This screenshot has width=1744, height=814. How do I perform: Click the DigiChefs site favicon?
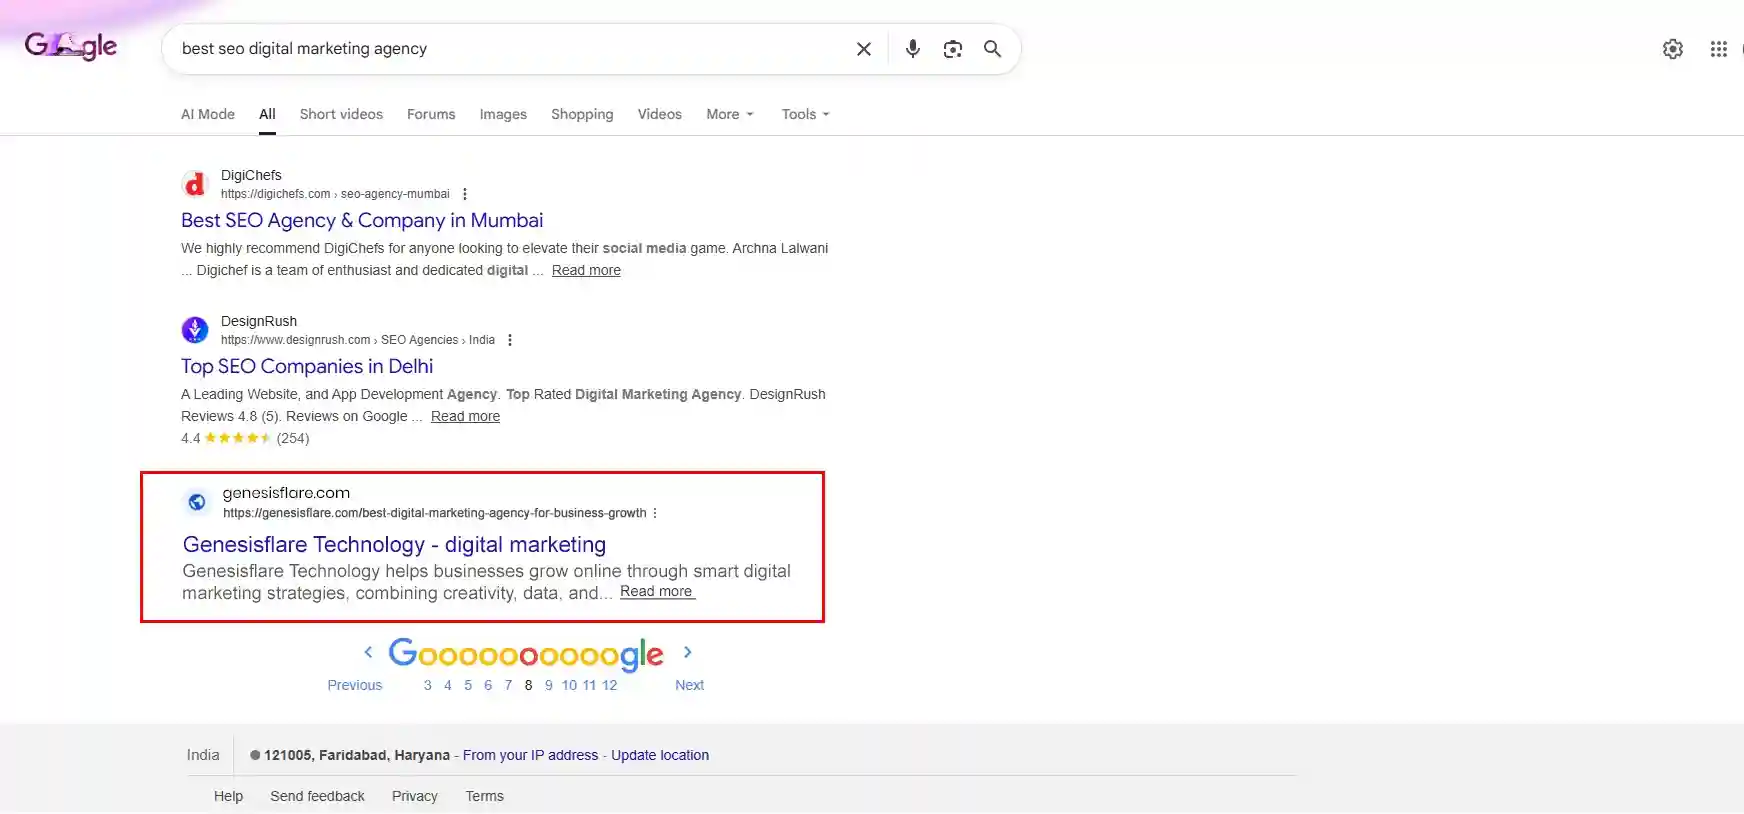pos(195,184)
